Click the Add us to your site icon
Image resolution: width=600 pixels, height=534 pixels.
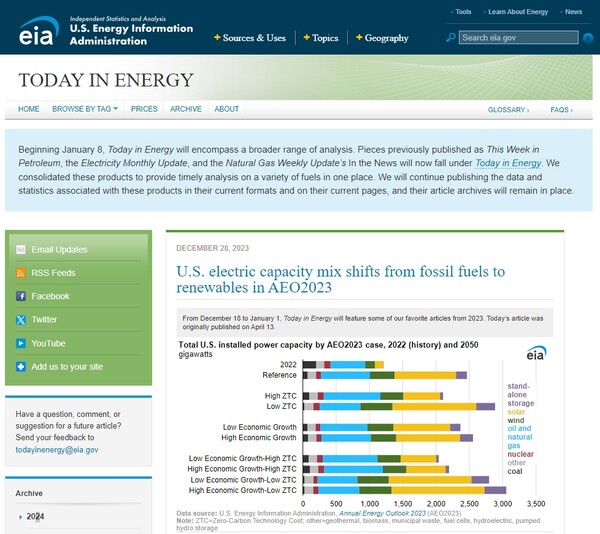[20, 367]
